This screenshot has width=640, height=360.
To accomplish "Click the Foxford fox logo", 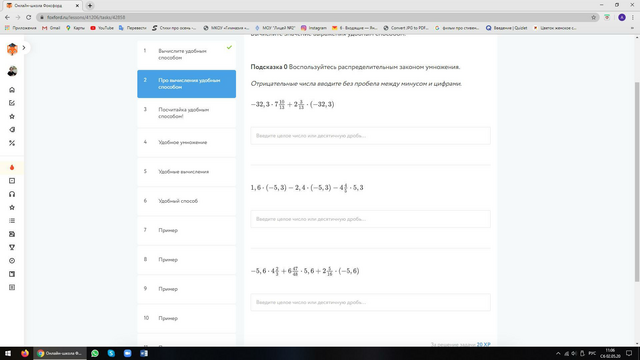I will [x=12, y=49].
